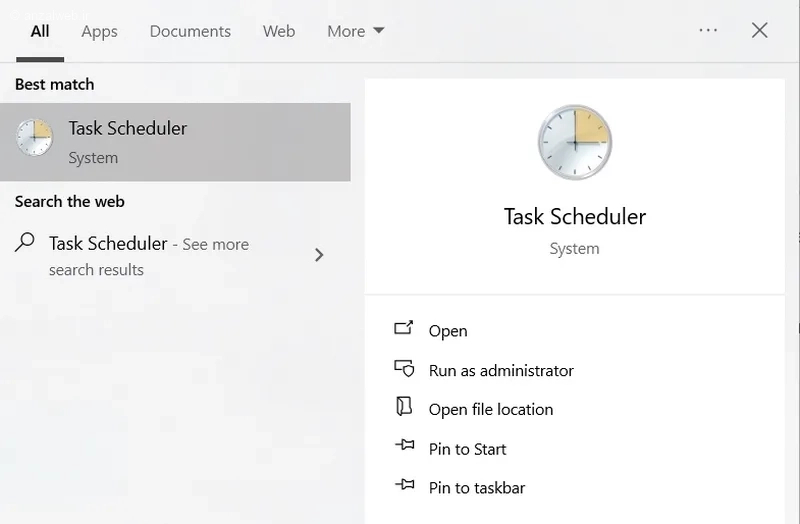Select the All tab
The width and height of the screenshot is (800, 524).
click(x=40, y=31)
